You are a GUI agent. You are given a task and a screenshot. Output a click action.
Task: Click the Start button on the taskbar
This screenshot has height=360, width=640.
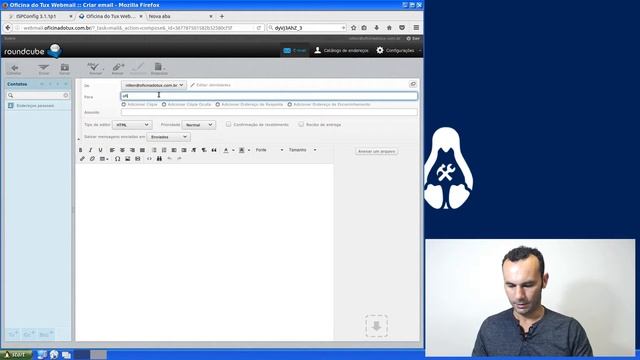pos(16,355)
